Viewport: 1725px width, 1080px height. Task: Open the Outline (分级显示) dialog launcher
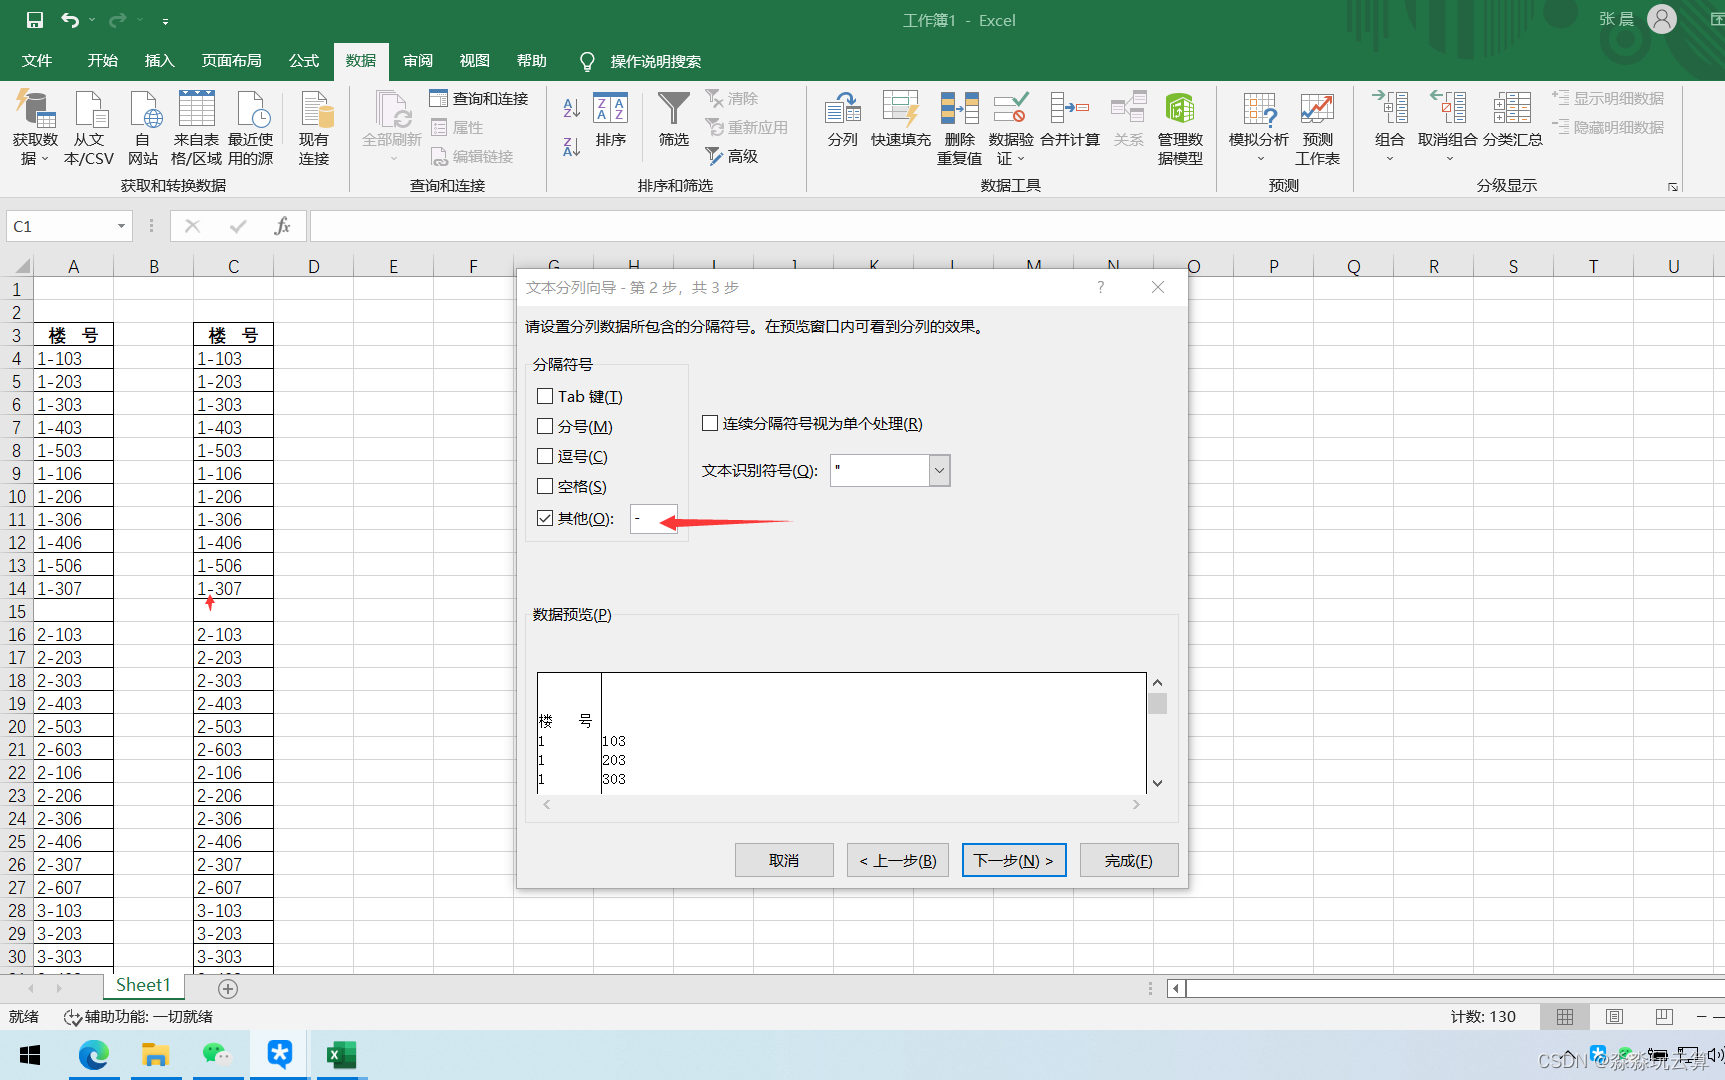[1672, 187]
